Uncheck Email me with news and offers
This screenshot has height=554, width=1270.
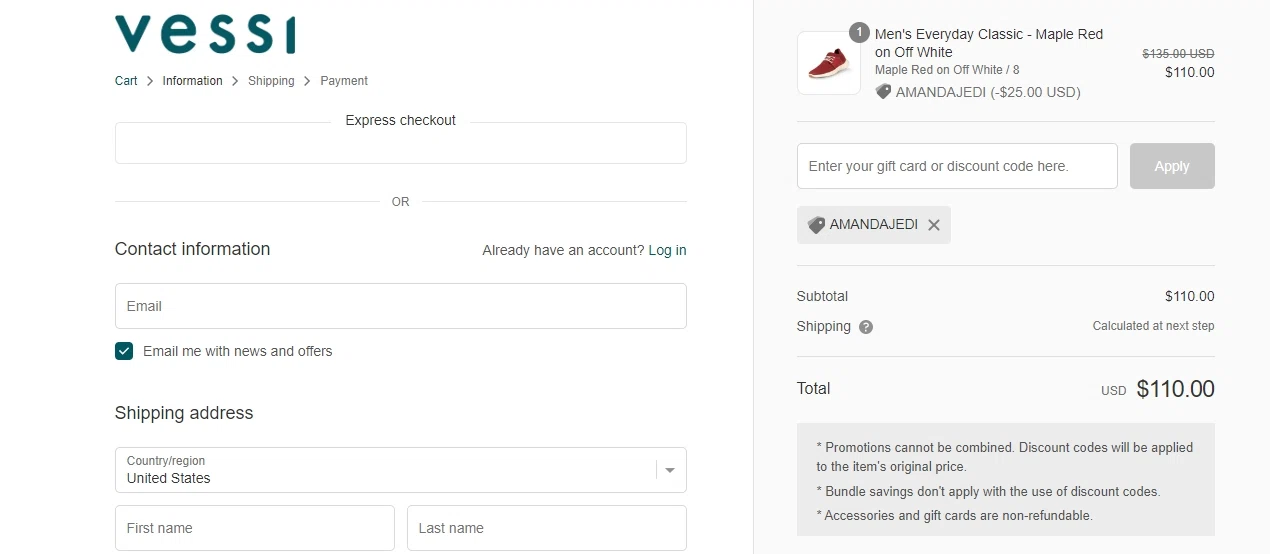tap(124, 351)
